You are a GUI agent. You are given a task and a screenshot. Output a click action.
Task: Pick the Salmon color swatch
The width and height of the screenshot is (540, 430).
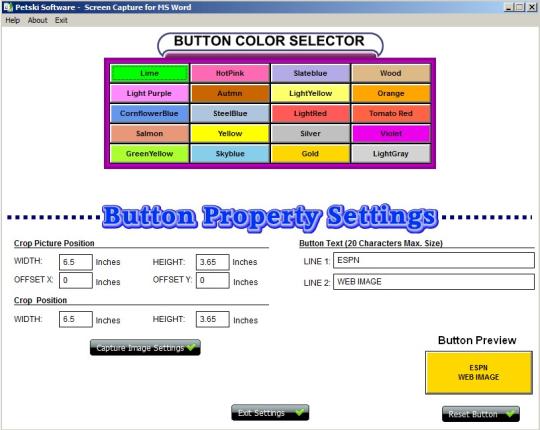pos(149,134)
